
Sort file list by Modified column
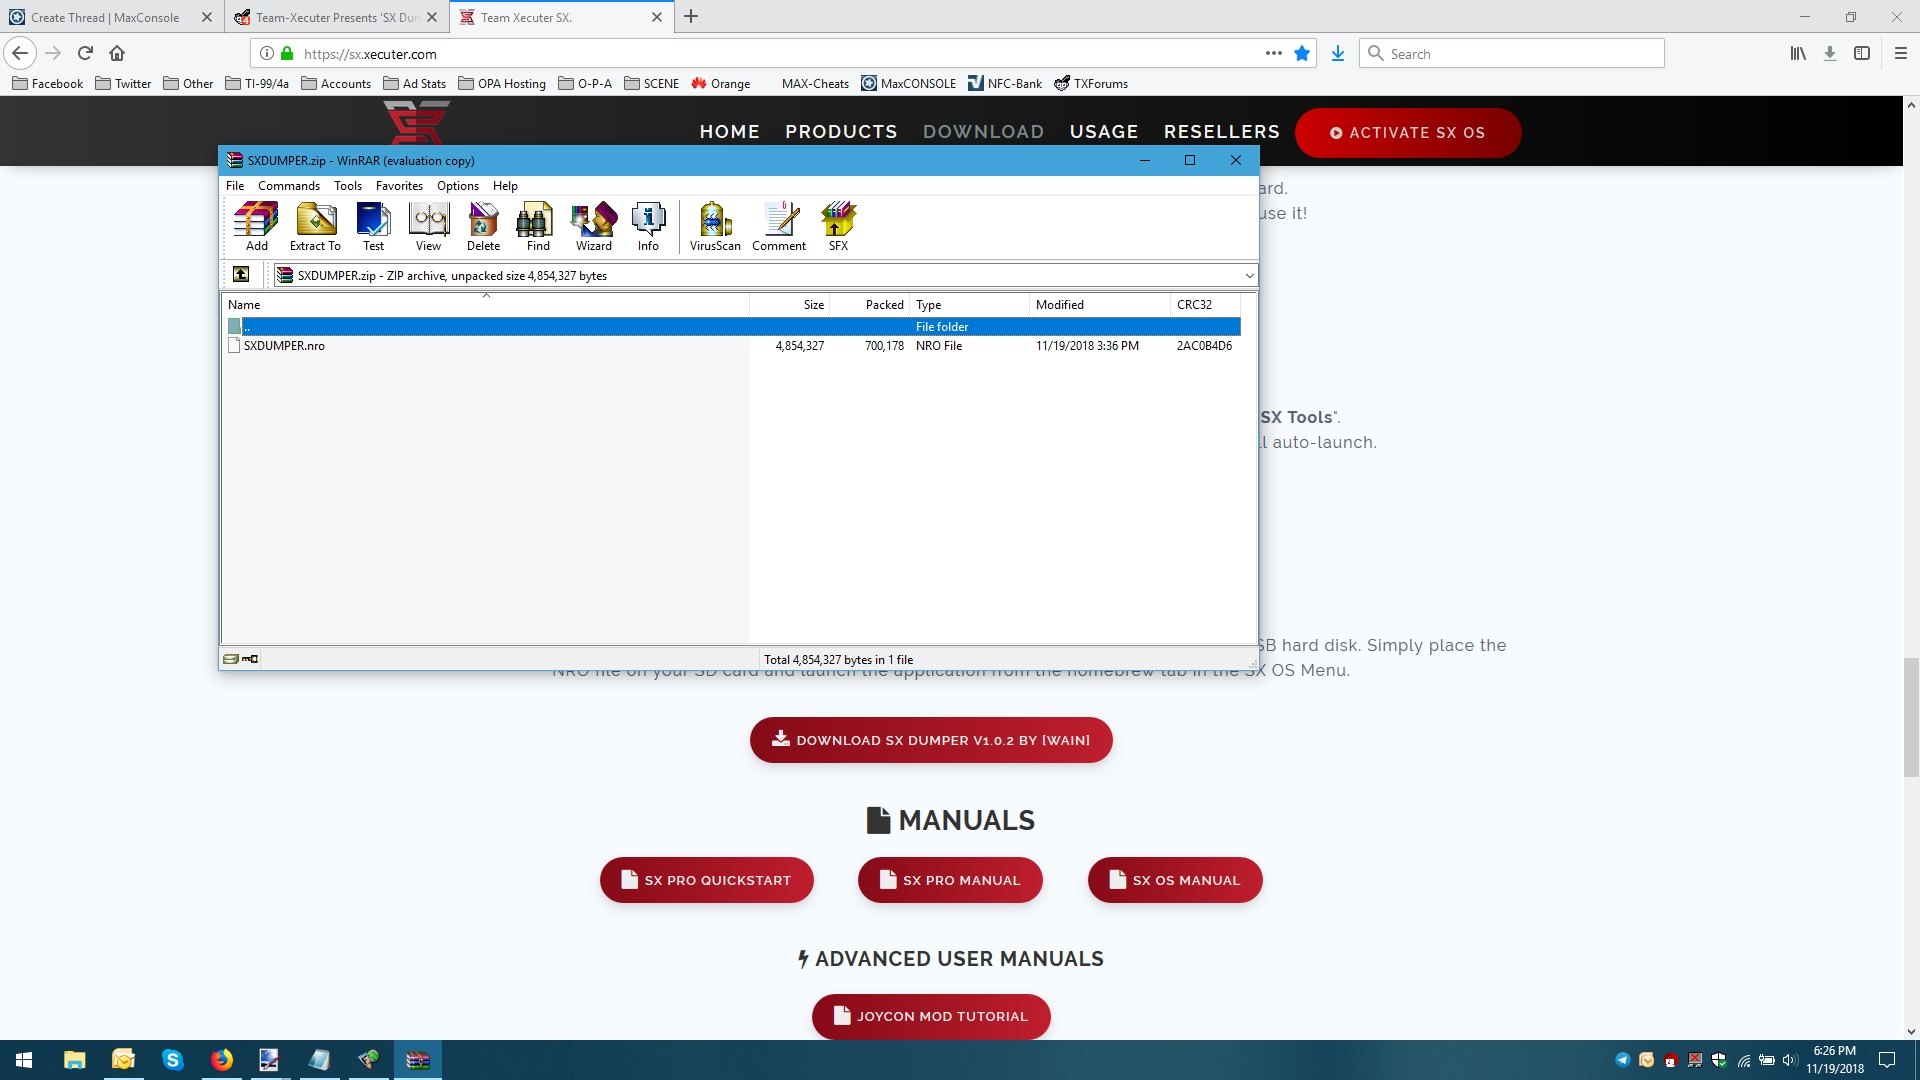(x=1099, y=304)
